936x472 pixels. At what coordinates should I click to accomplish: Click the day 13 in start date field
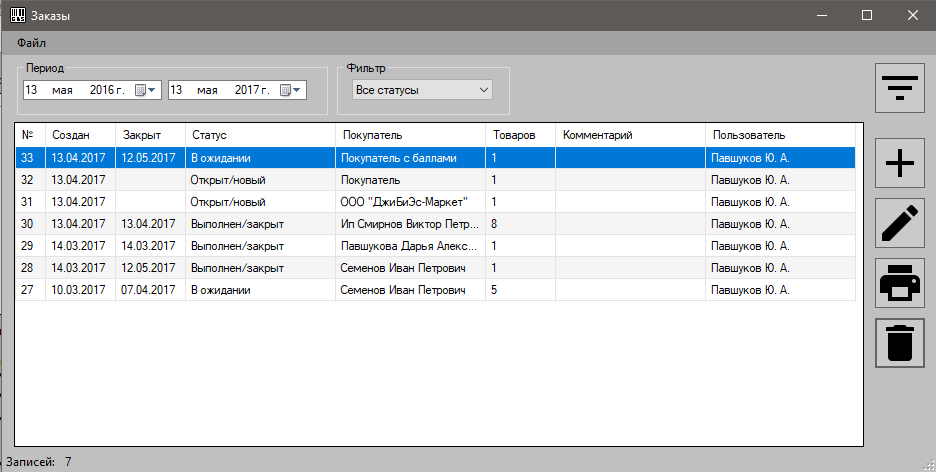tap(32, 90)
